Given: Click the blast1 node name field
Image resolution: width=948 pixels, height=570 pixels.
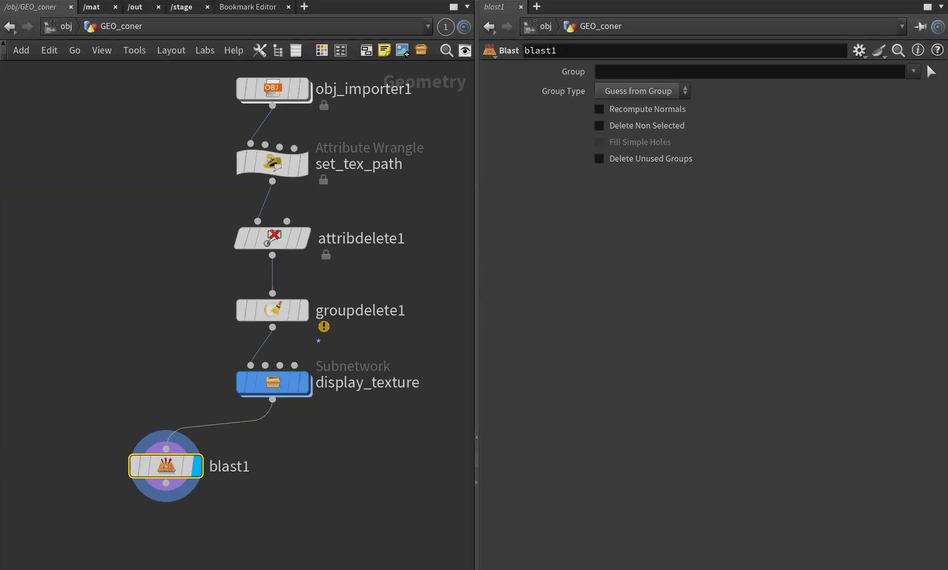Looking at the screenshot, I should click(x=684, y=50).
